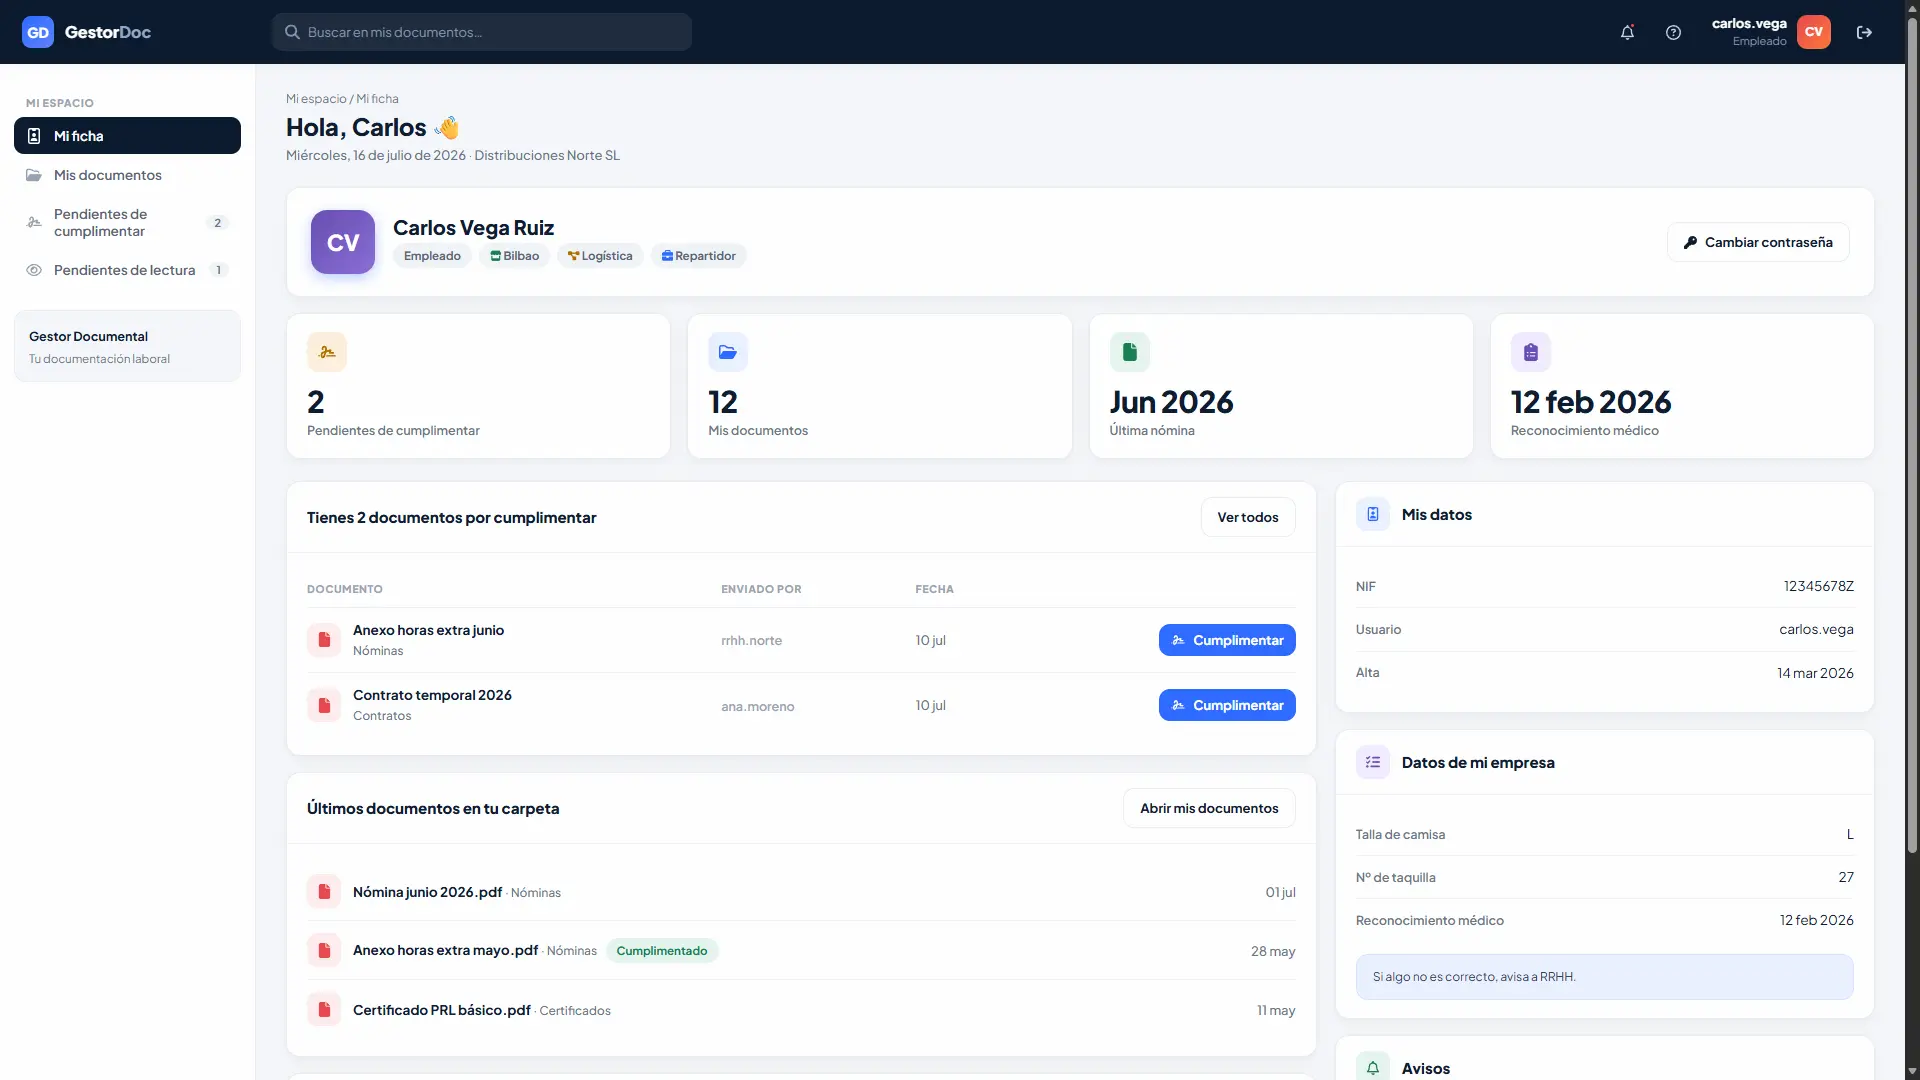Click the Certificado PRL básico.pdf file name
Image resolution: width=1920 pixels, height=1080 pixels.
441,1010
